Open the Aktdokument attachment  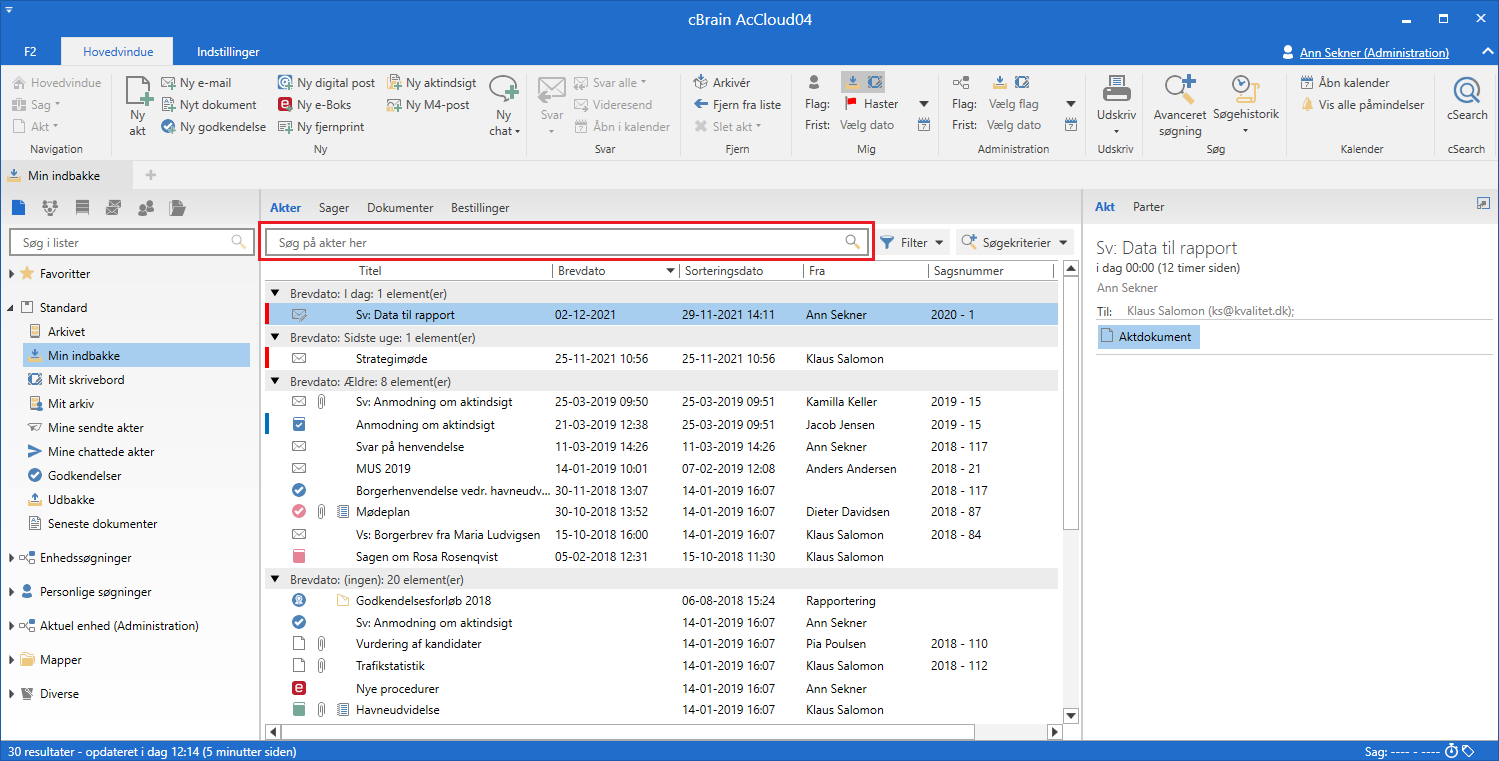point(1147,337)
